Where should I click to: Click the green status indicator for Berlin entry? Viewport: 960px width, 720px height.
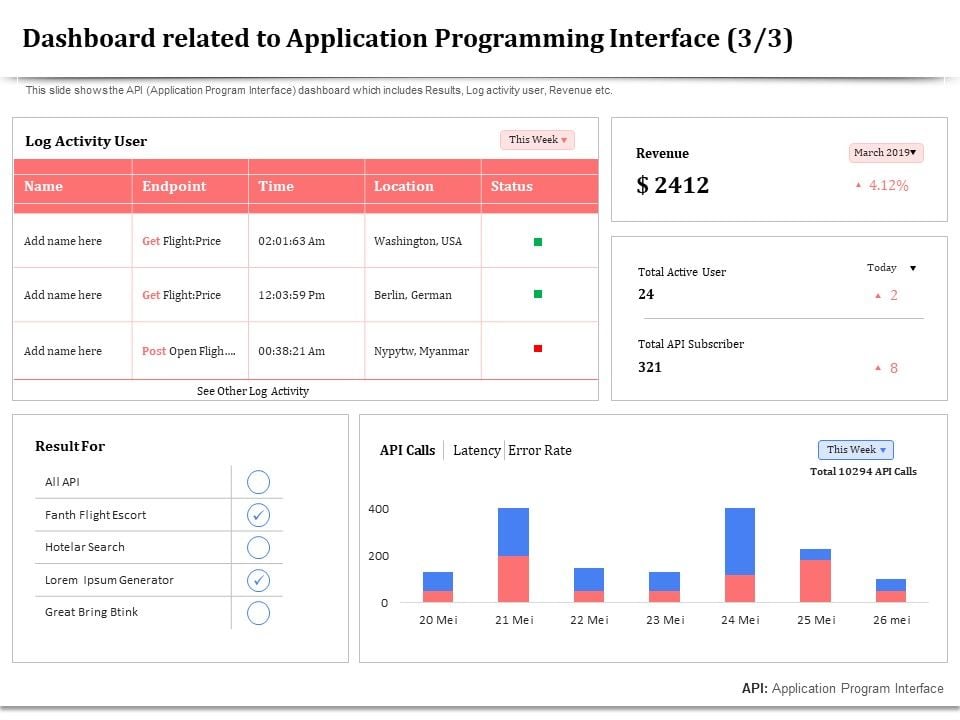(537, 293)
